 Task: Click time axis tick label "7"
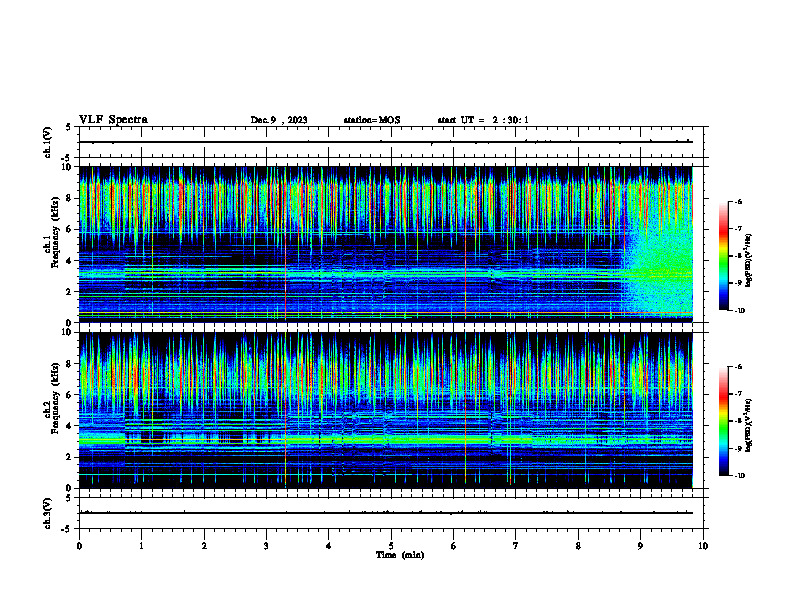pos(516,546)
